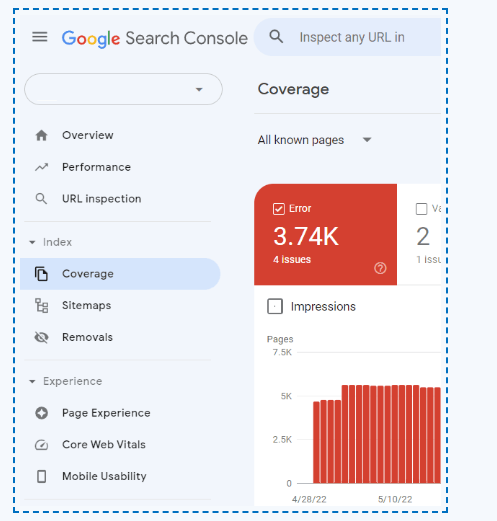Click the Removals crossed-eye icon
The image size is (497, 521).
[41, 337]
